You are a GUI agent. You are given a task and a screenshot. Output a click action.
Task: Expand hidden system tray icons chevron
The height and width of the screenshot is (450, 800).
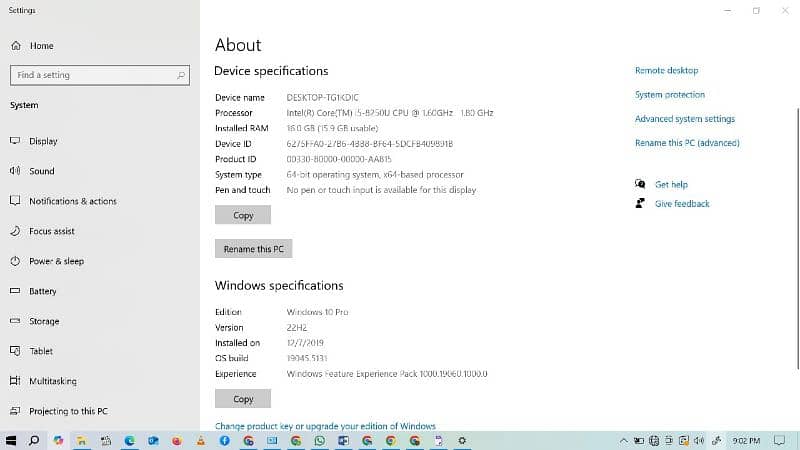pos(623,440)
